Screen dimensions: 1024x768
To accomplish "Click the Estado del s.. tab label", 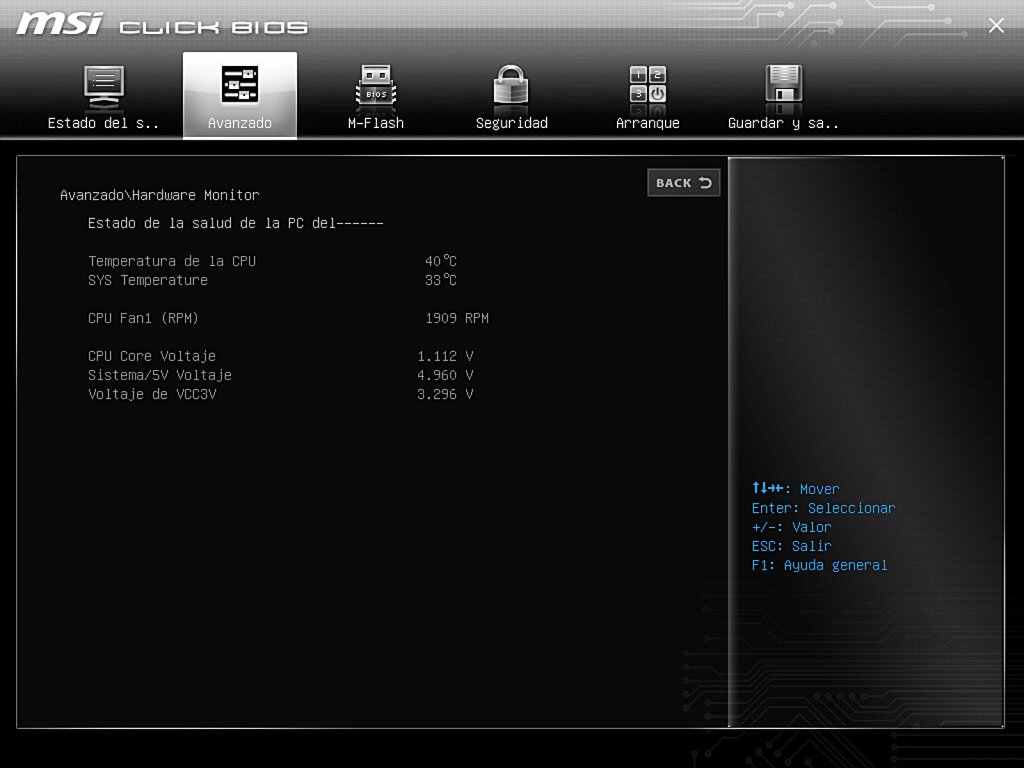I will 103,123.
